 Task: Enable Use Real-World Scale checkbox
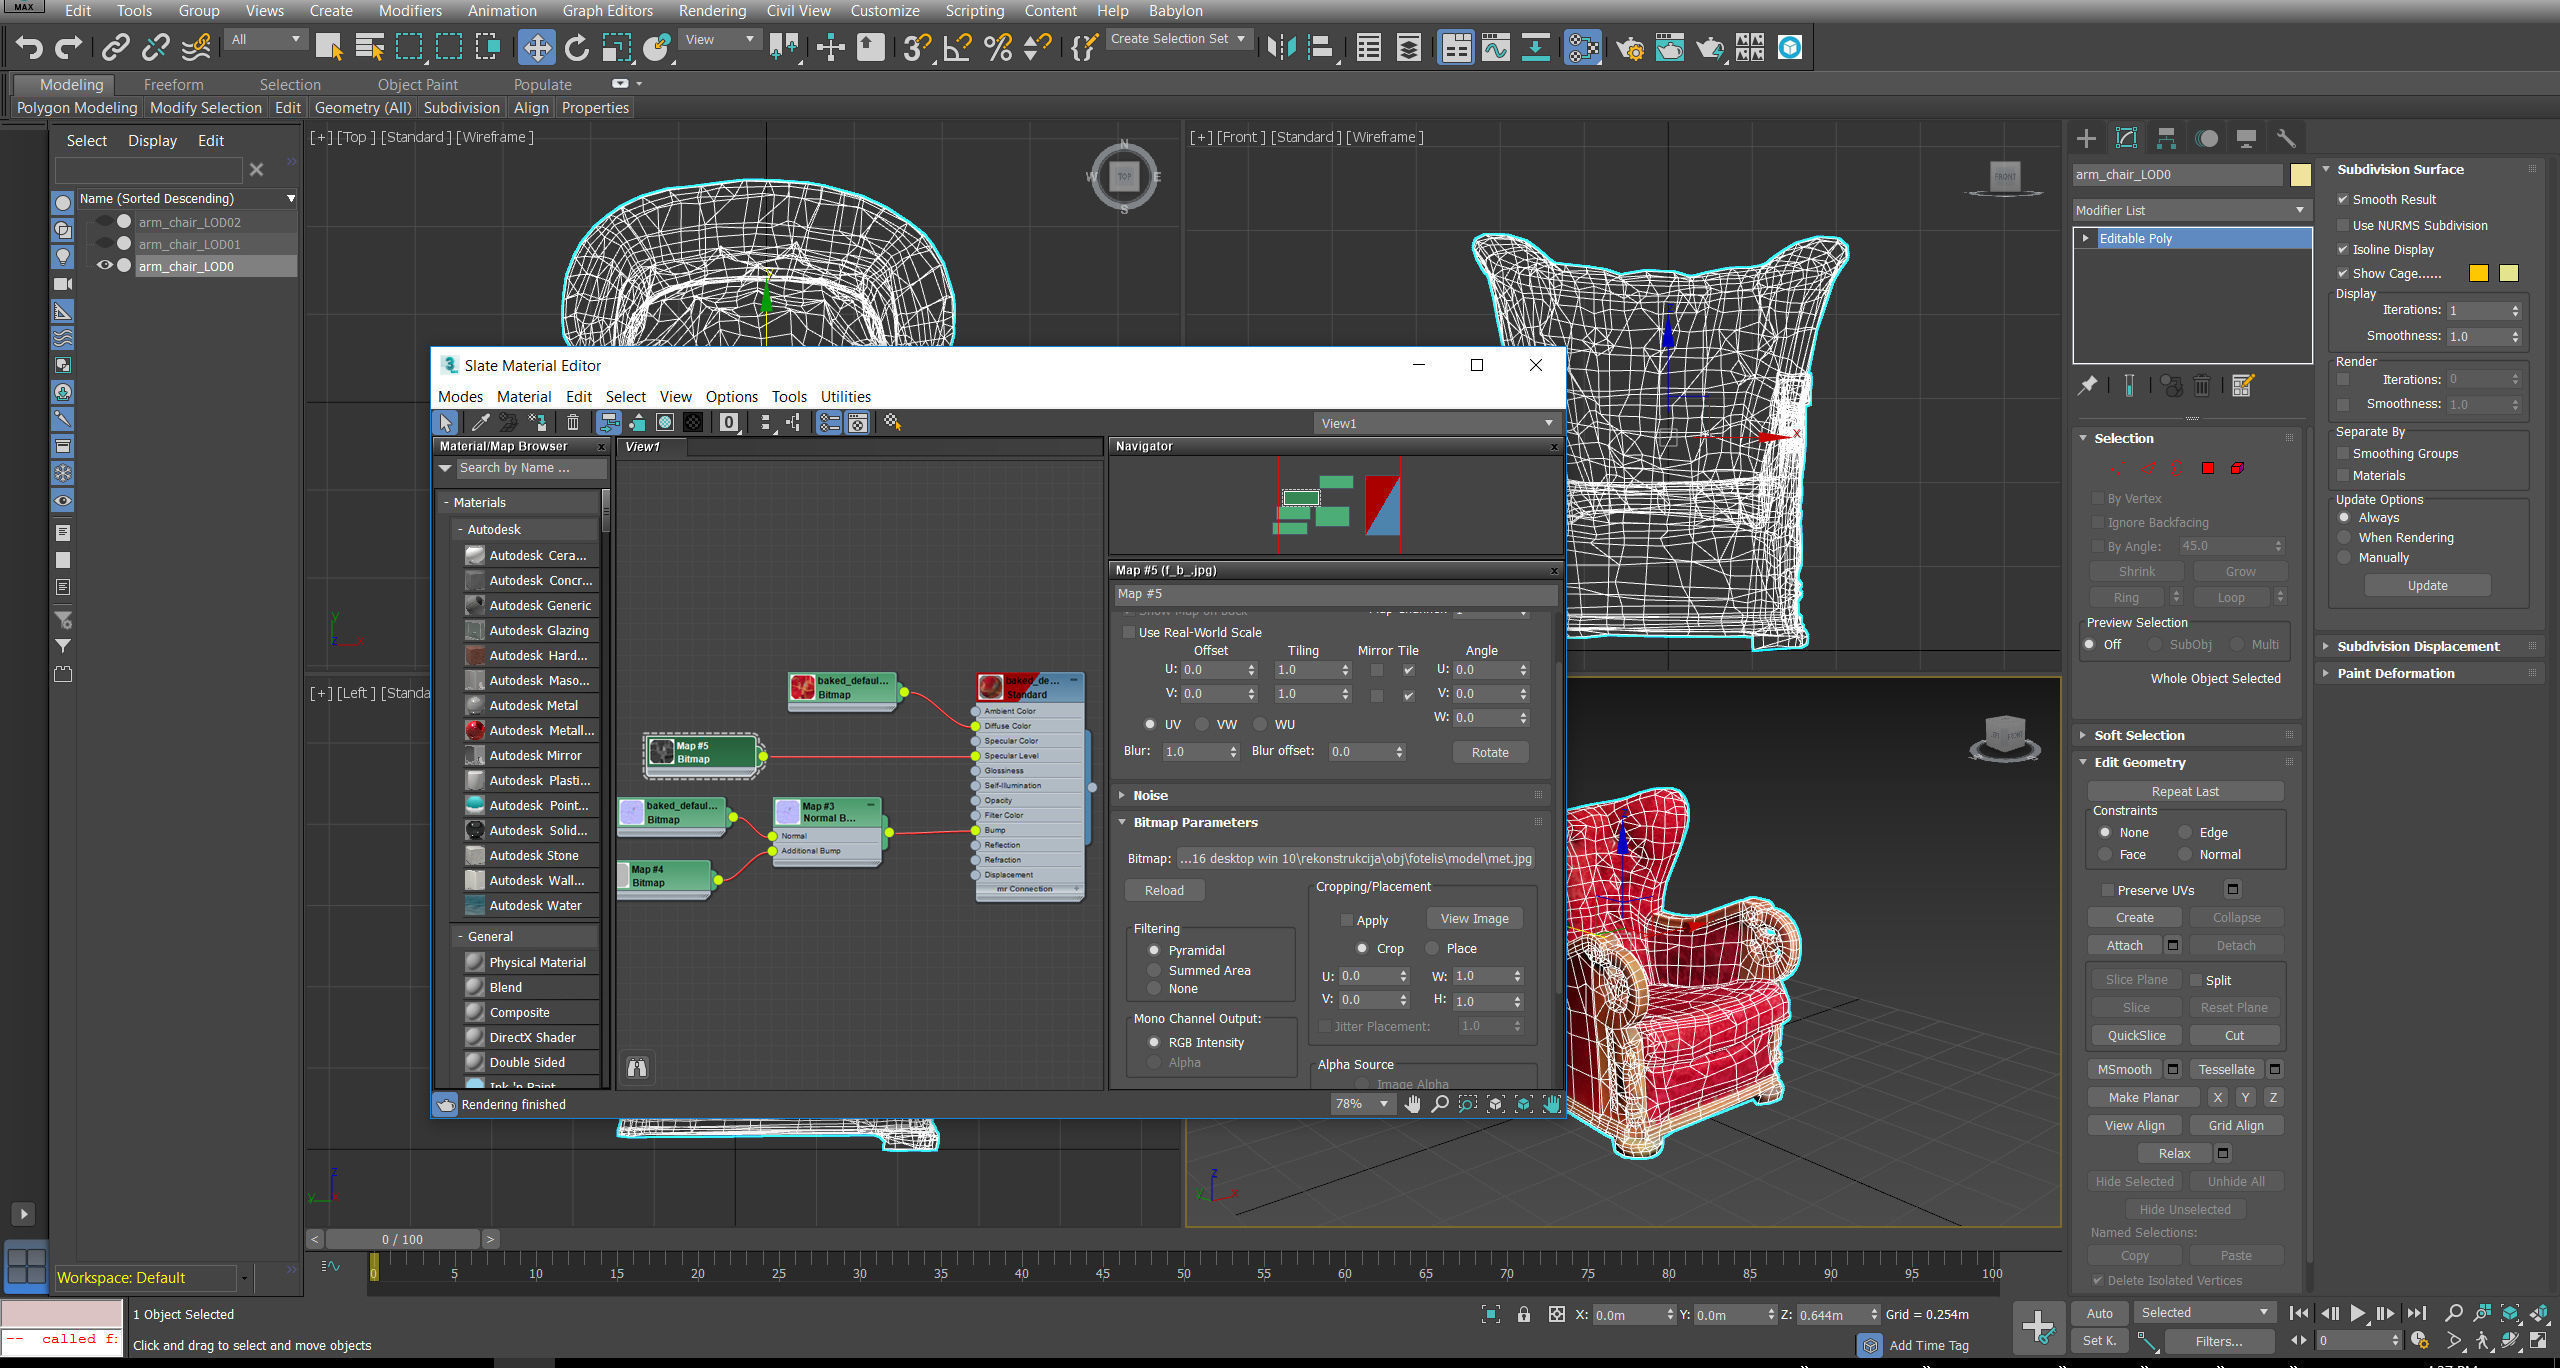click(1129, 632)
